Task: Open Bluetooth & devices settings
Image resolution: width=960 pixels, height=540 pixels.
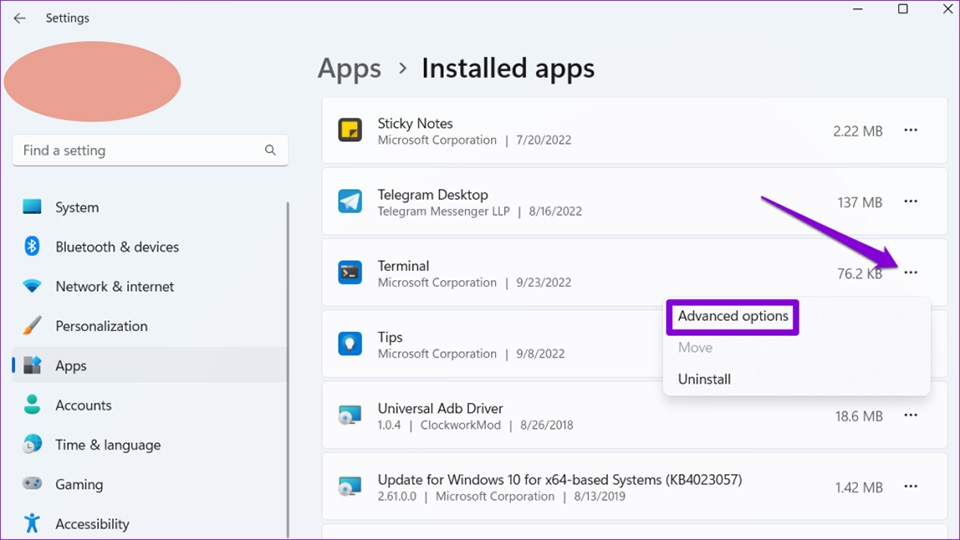Action: (x=149, y=247)
